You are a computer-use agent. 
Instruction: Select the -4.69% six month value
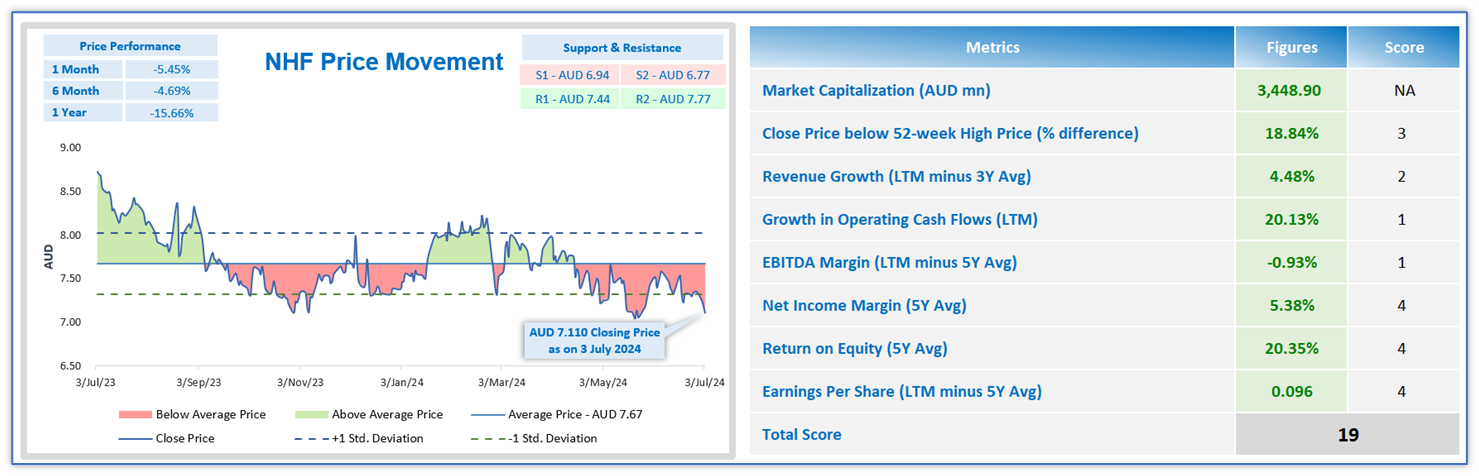coord(171,91)
